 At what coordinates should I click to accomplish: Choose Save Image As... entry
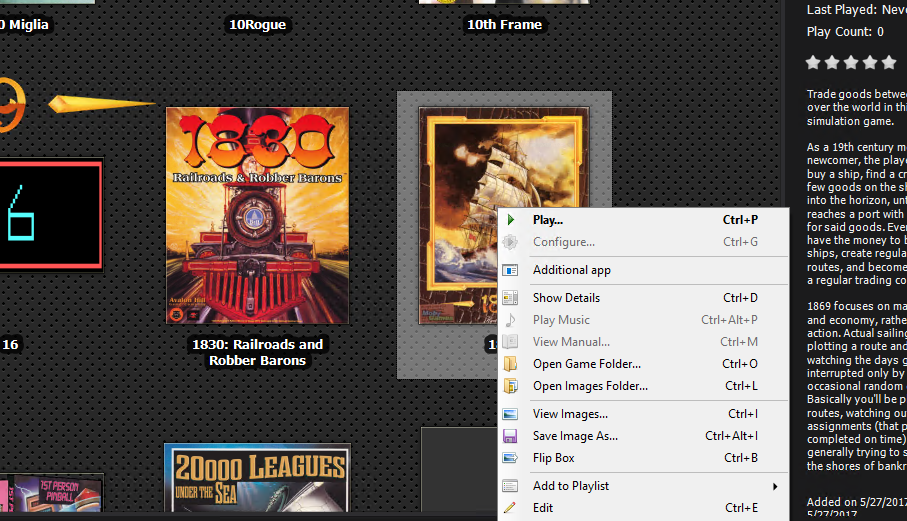click(643, 436)
